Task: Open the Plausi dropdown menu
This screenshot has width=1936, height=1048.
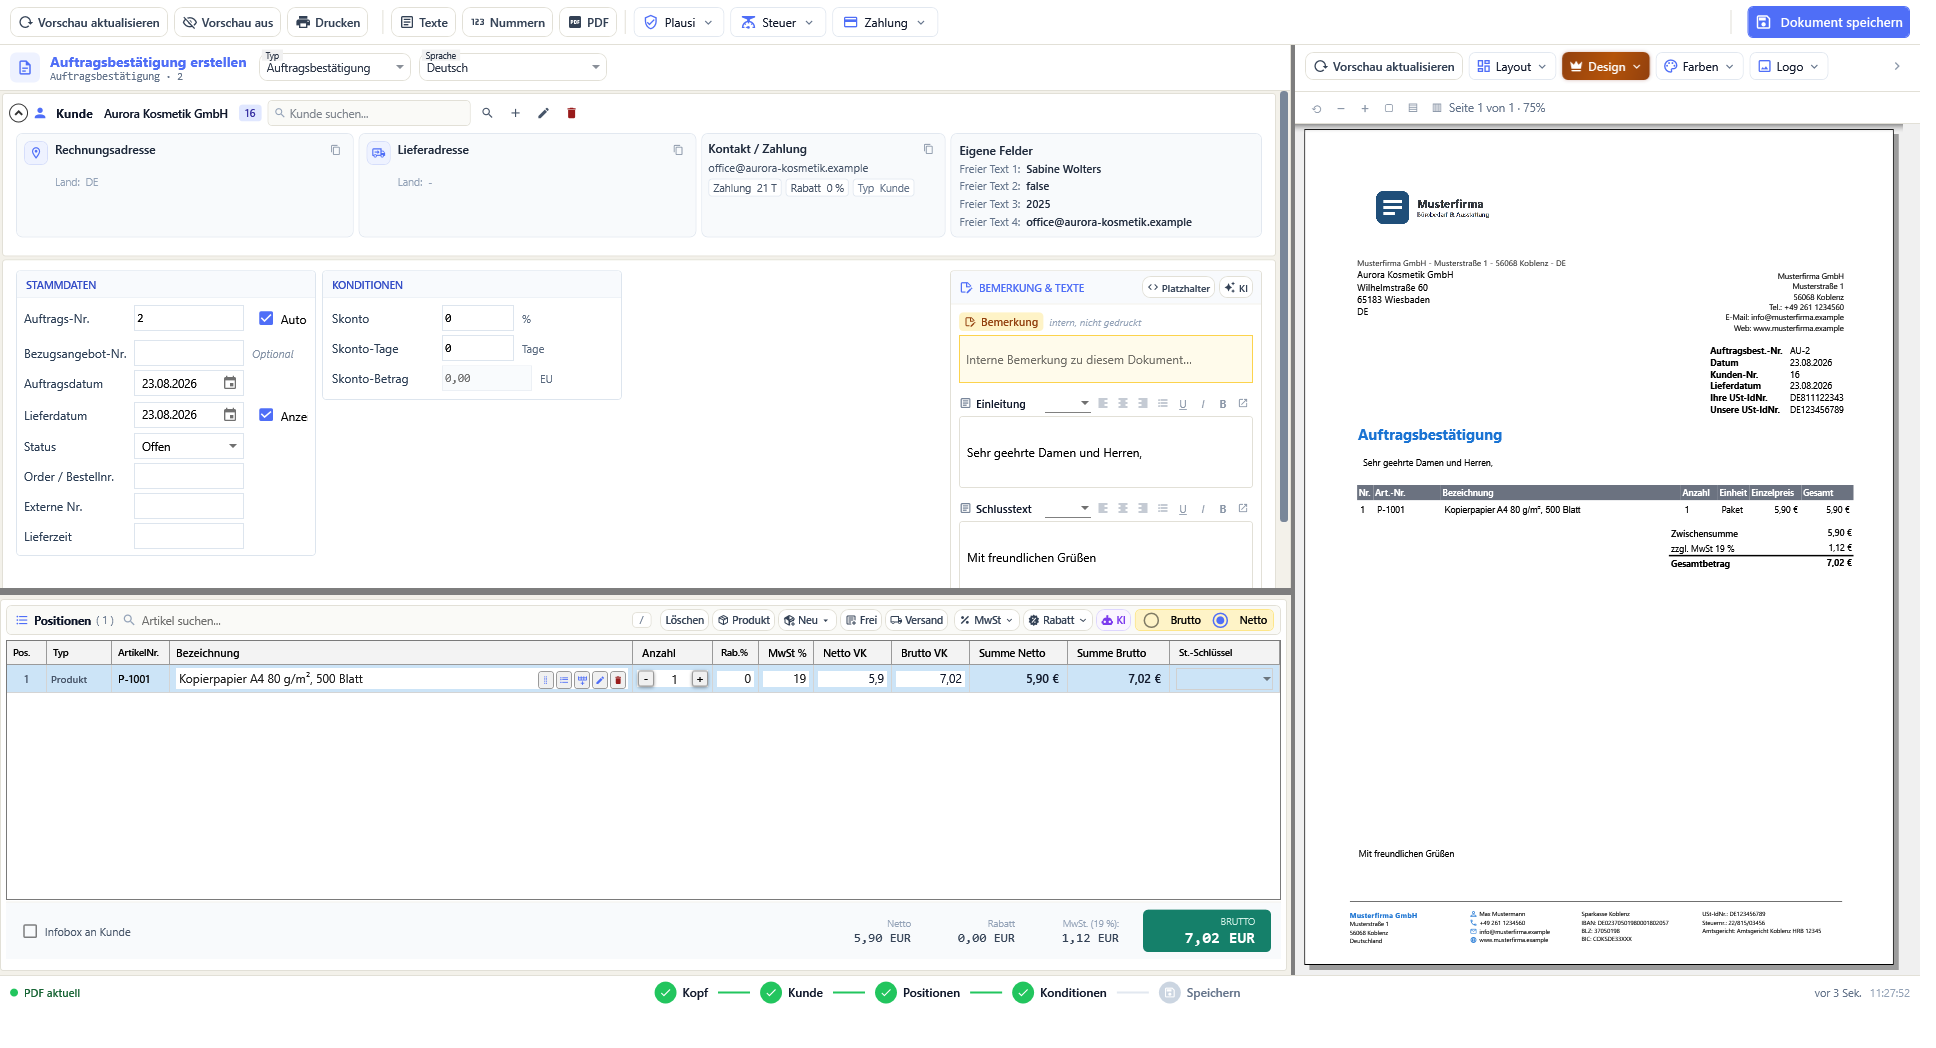Action: pyautogui.click(x=679, y=22)
